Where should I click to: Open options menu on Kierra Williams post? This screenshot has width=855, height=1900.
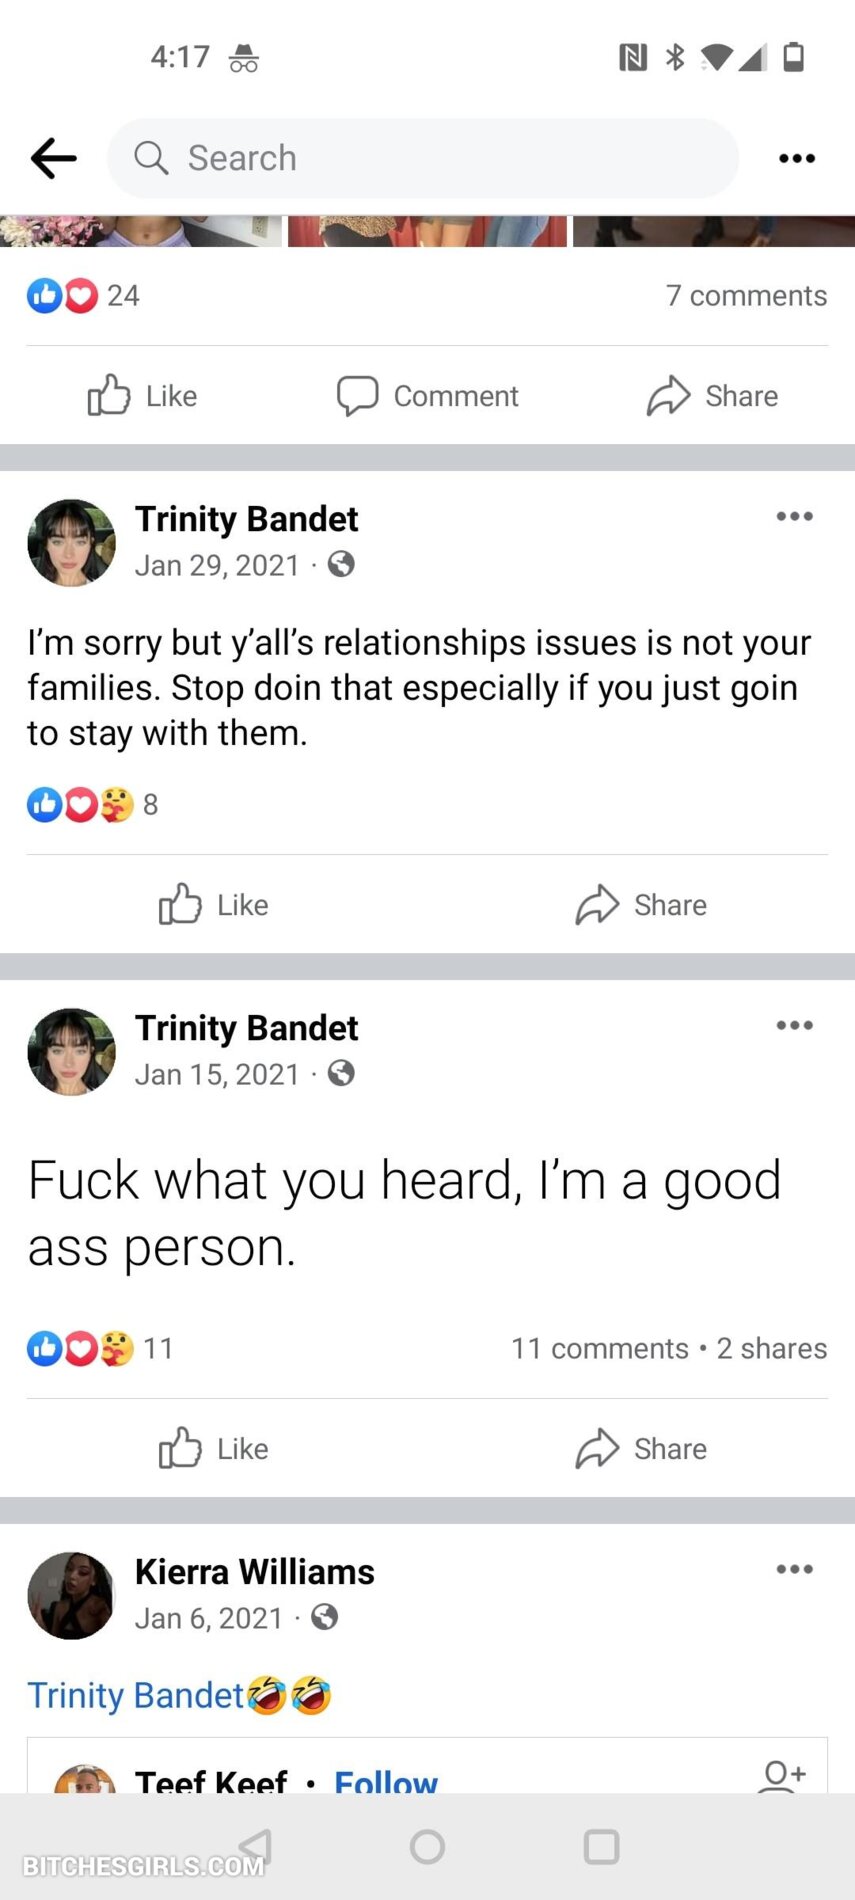794,1570
